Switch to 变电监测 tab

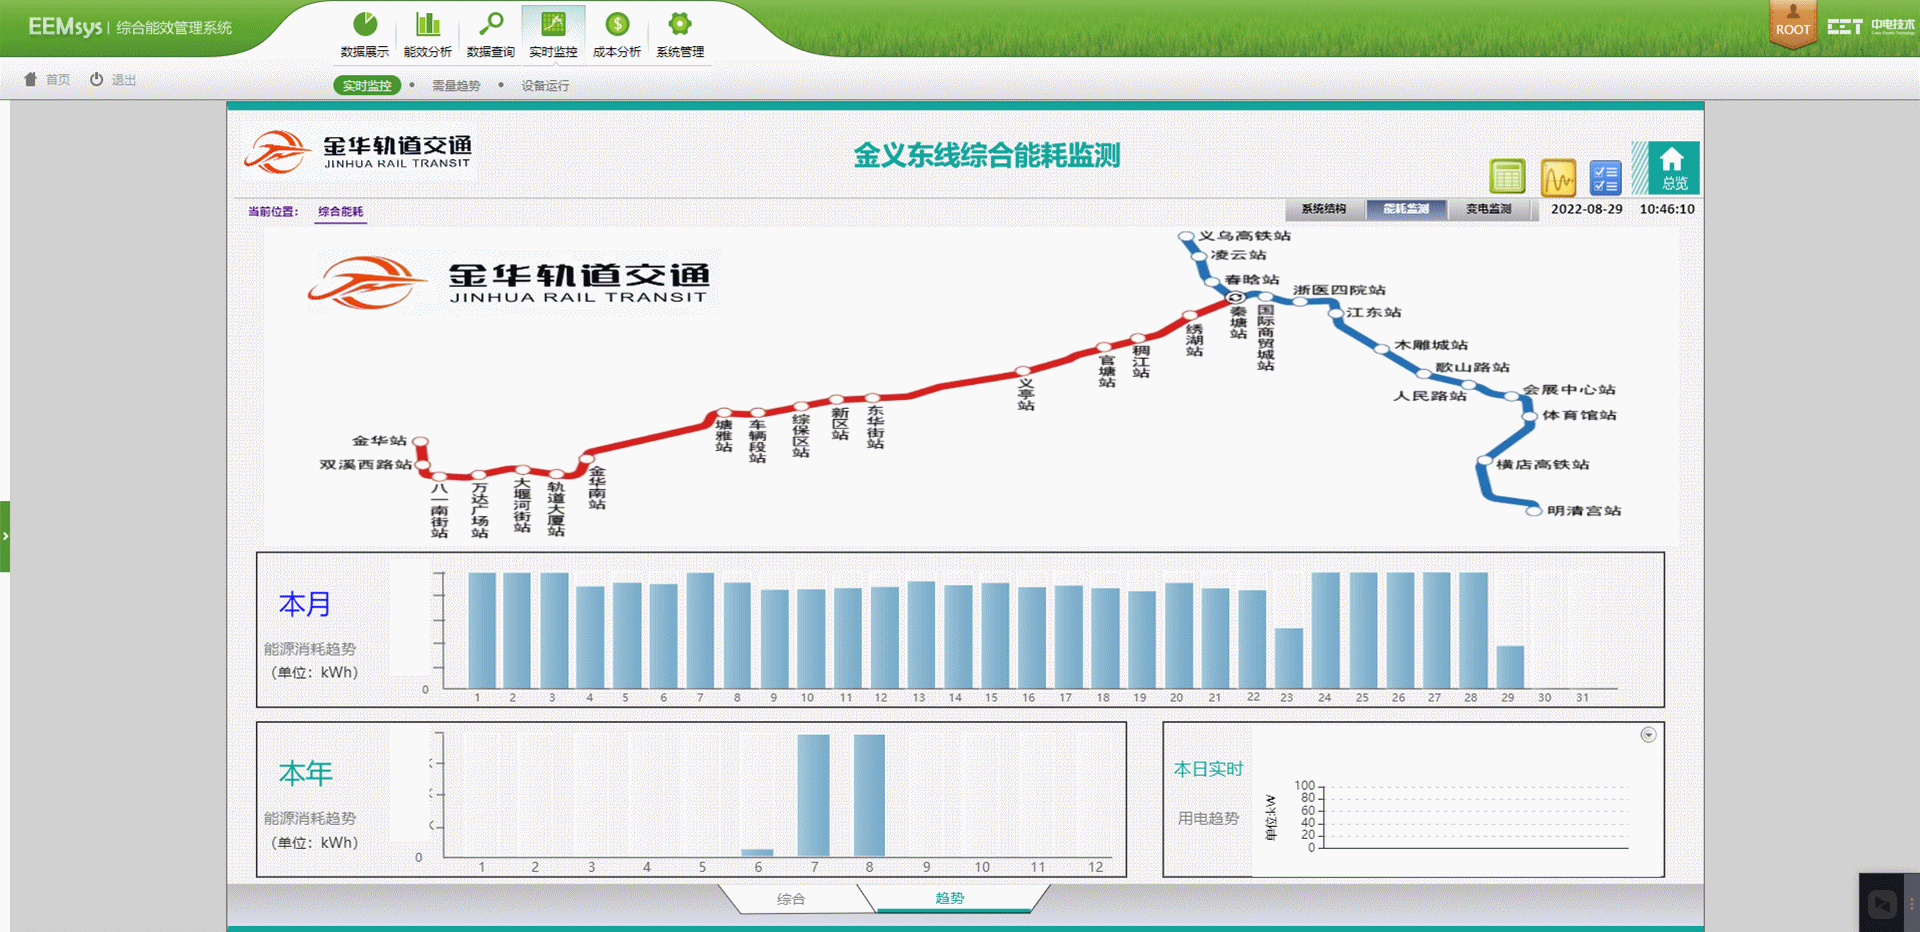tap(1488, 209)
